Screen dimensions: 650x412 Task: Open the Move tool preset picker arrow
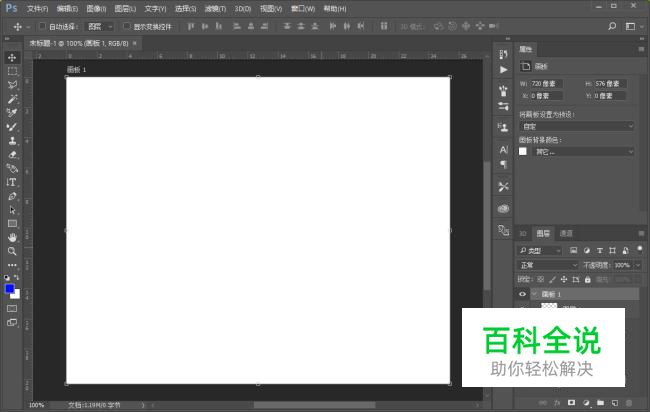(x=28, y=27)
